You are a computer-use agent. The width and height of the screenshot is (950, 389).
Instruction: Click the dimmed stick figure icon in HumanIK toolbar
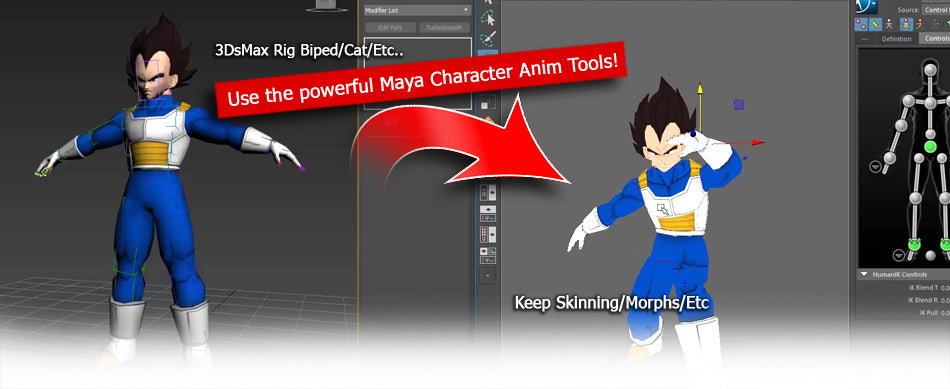tap(935, 24)
